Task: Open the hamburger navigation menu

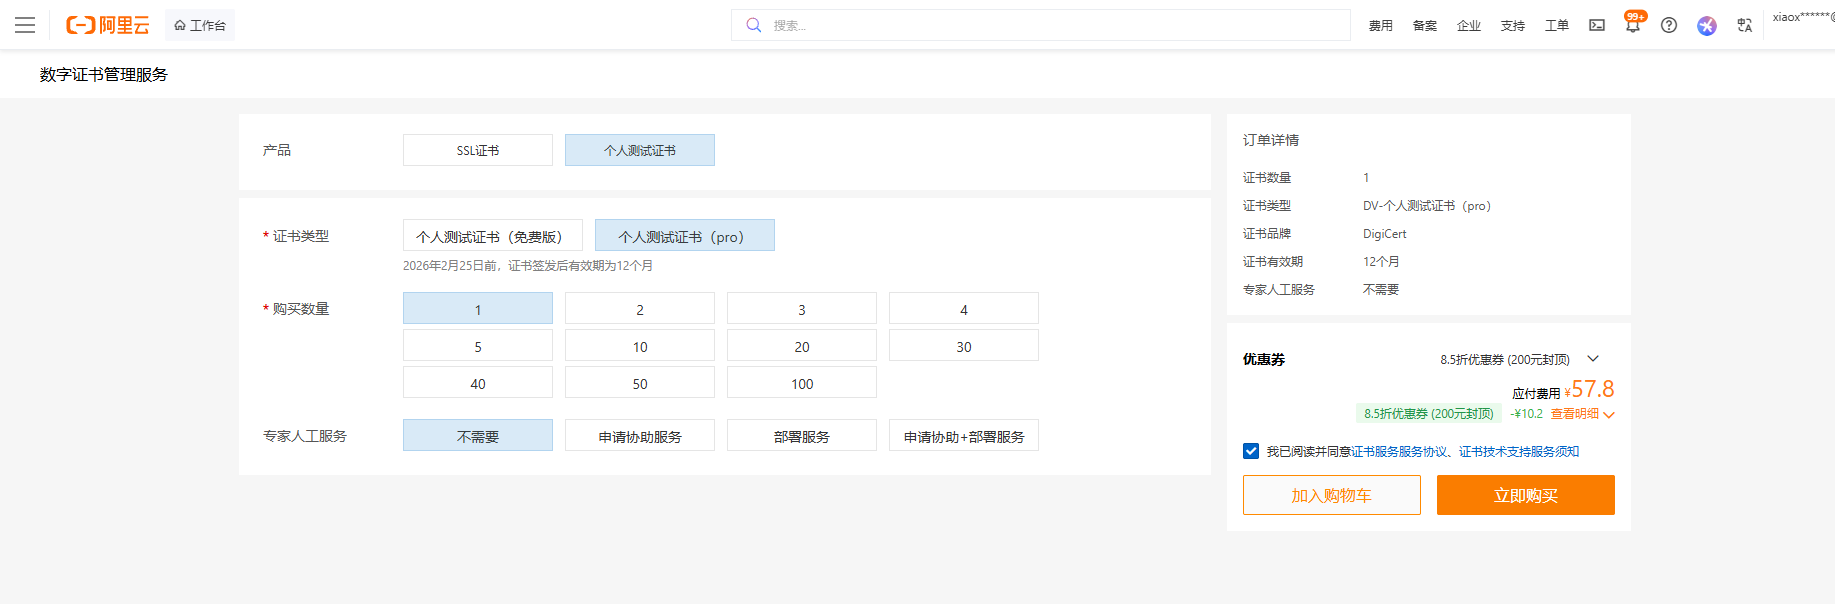Action: click(25, 25)
